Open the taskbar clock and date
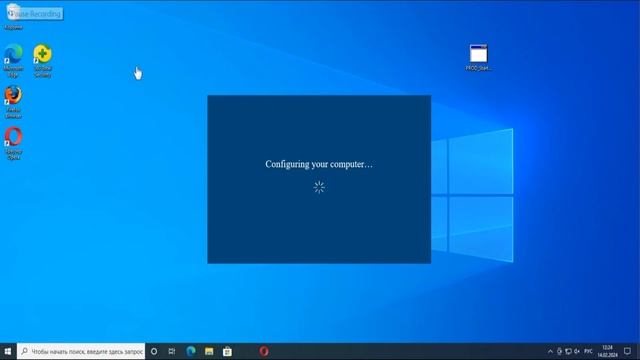The height and width of the screenshot is (360, 640). [x=607, y=351]
